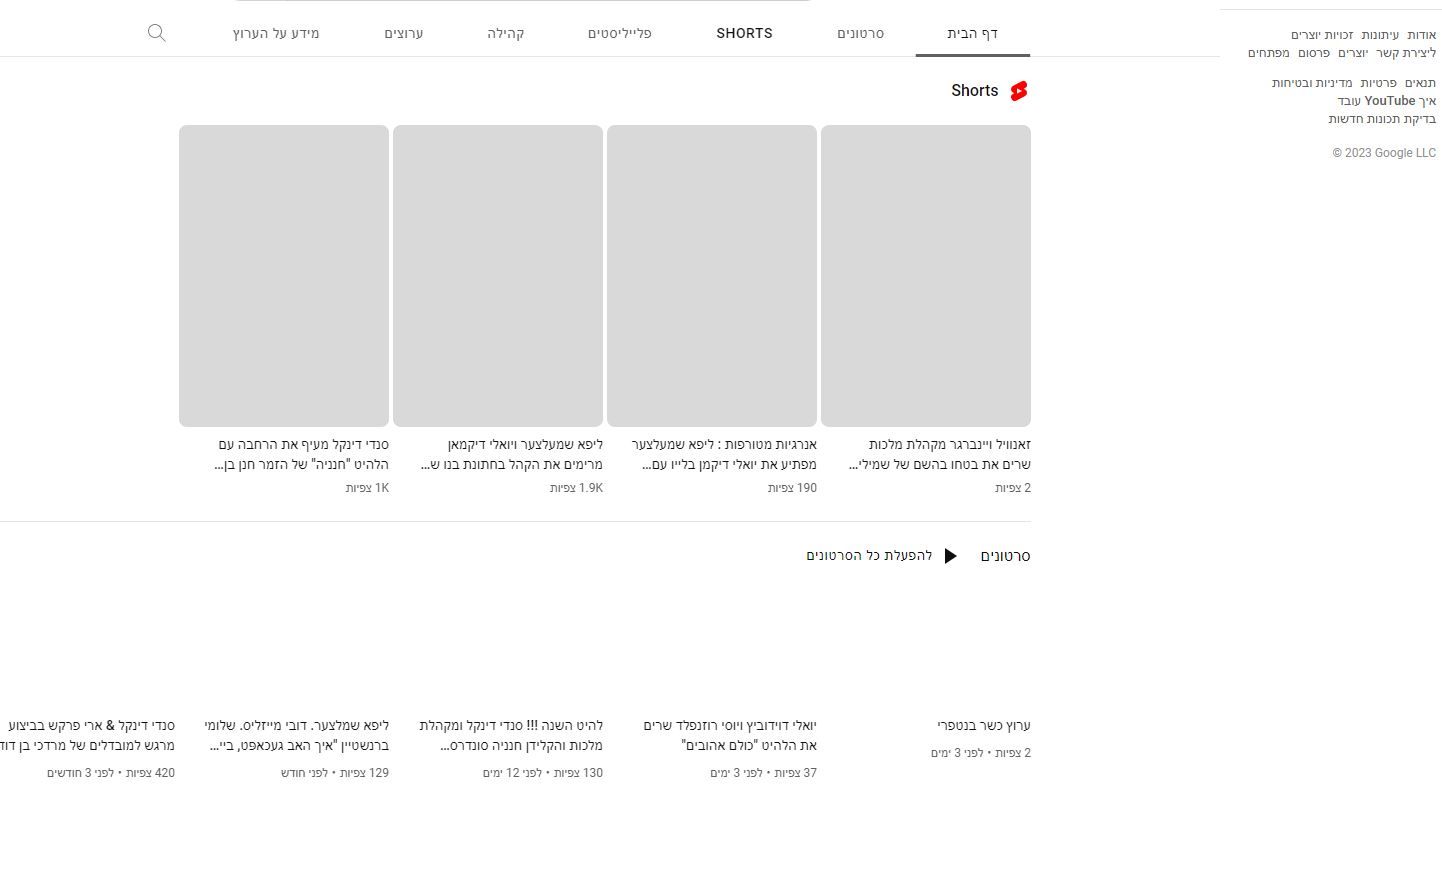The height and width of the screenshot is (875, 1442).
Task: Click the אודות footer link
Action: coord(1421,35)
